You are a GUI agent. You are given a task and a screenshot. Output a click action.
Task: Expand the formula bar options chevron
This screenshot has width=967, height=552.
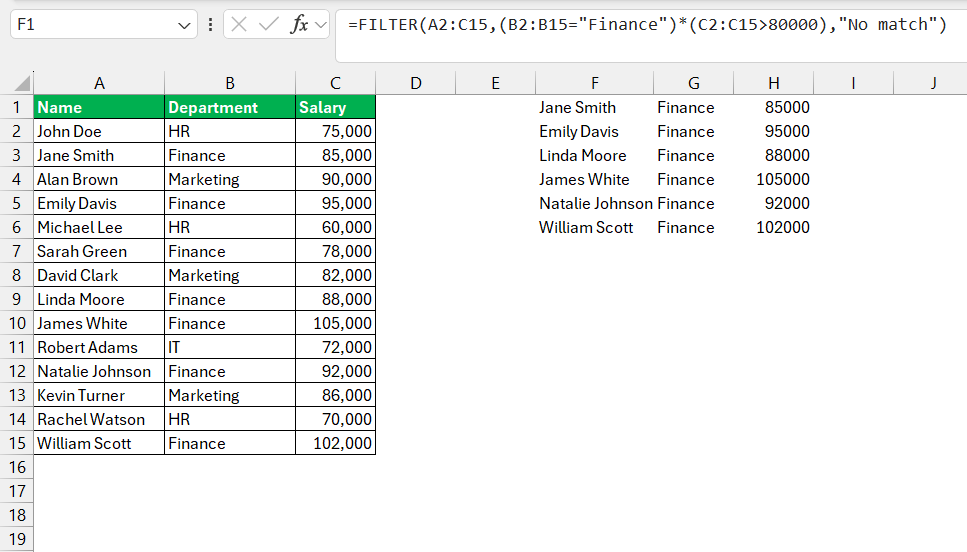click(321, 25)
